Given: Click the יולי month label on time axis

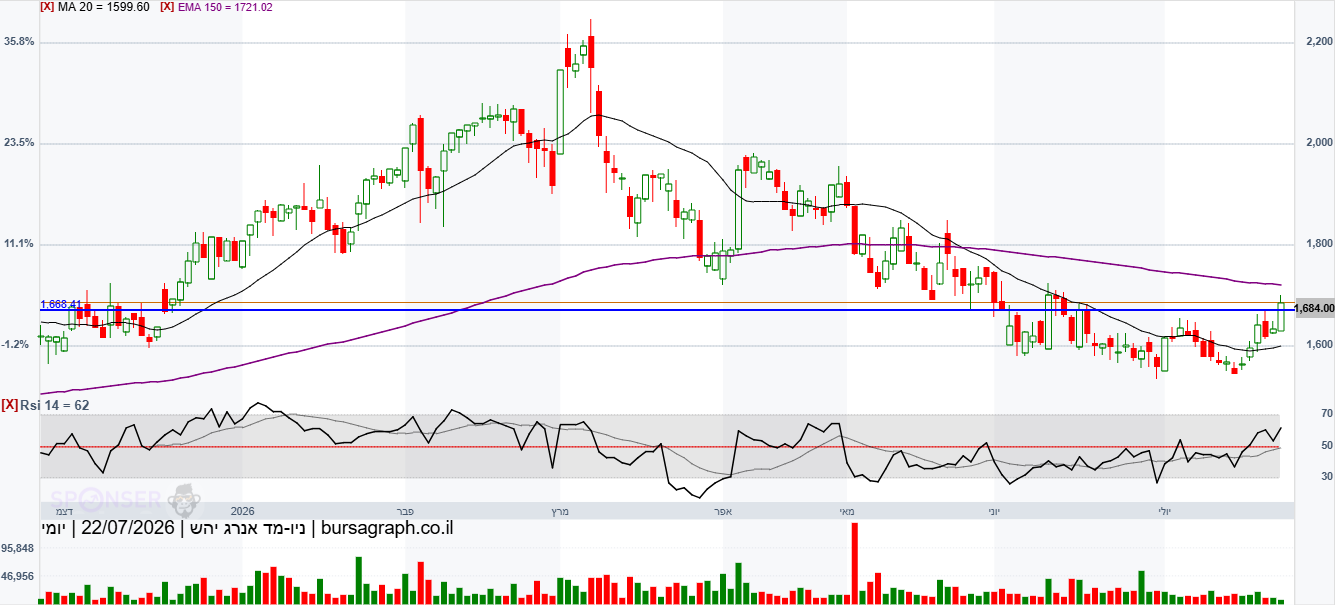Looking at the screenshot, I should tap(1165, 511).
